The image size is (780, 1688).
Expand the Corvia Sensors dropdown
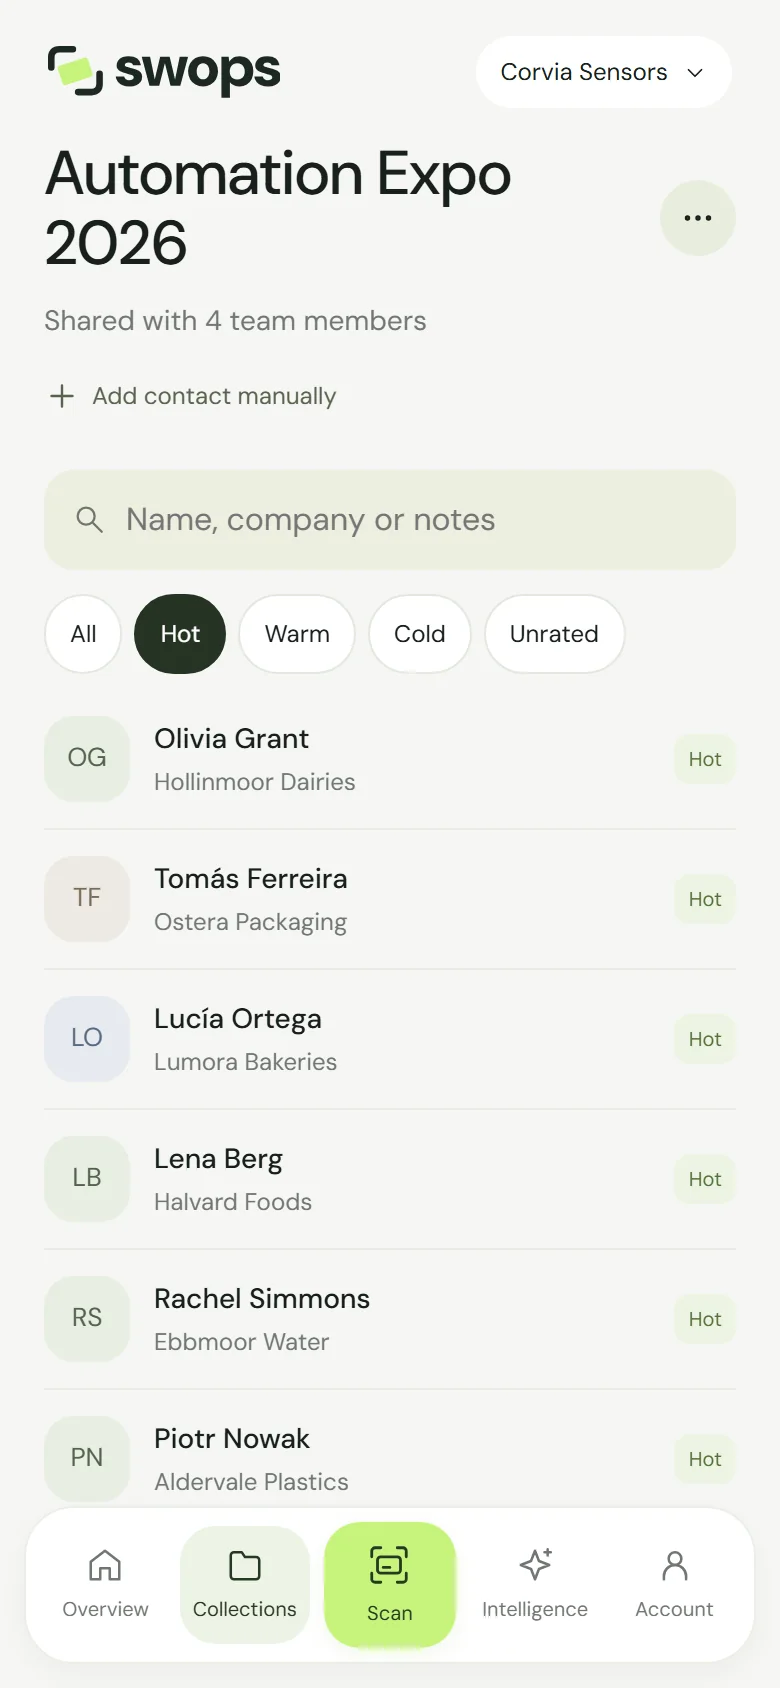(603, 72)
